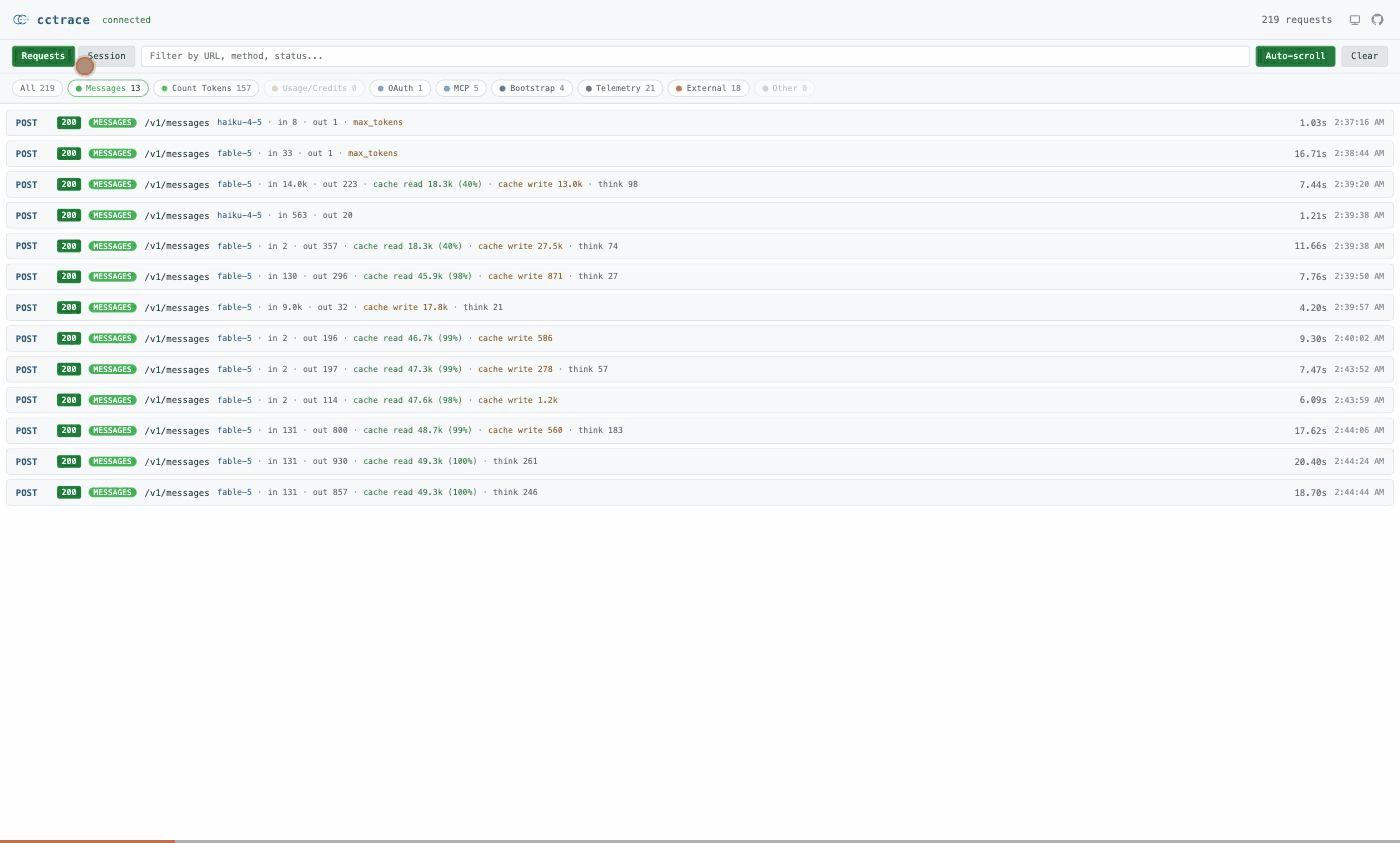Toggle the External 18 filter chip
This screenshot has height=843, width=1400.
click(708, 88)
